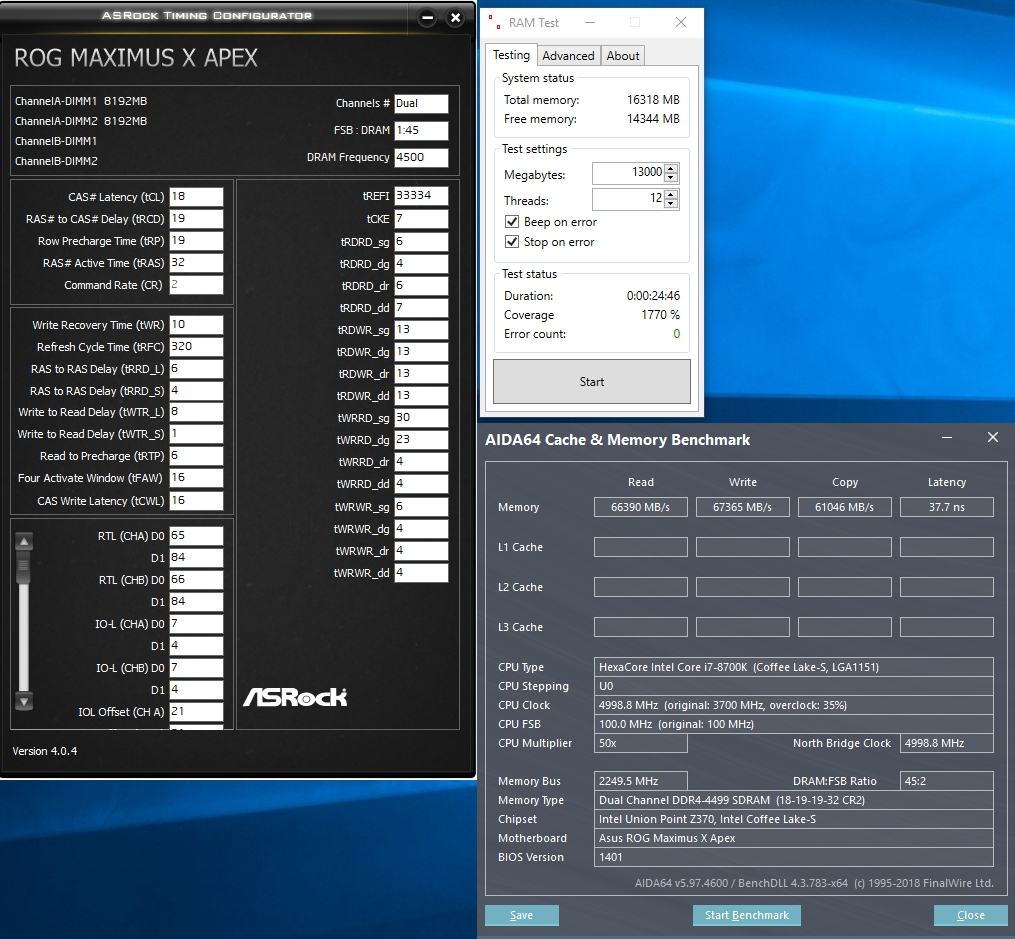This screenshot has width=1015, height=939.
Task: Click the Command Rate (CR) field
Action: [196, 285]
